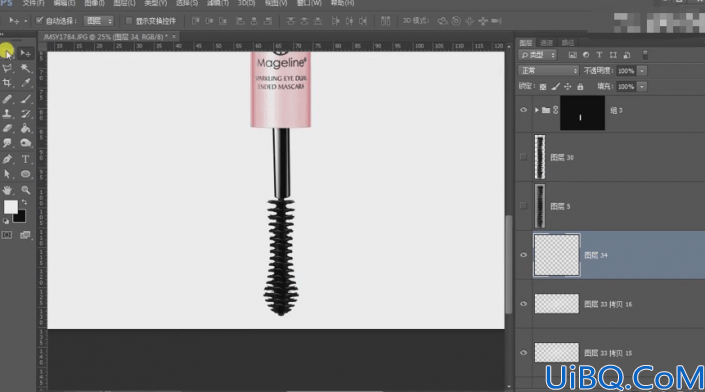Reset default foreground and background colors
705x392 pixels.
point(6,221)
